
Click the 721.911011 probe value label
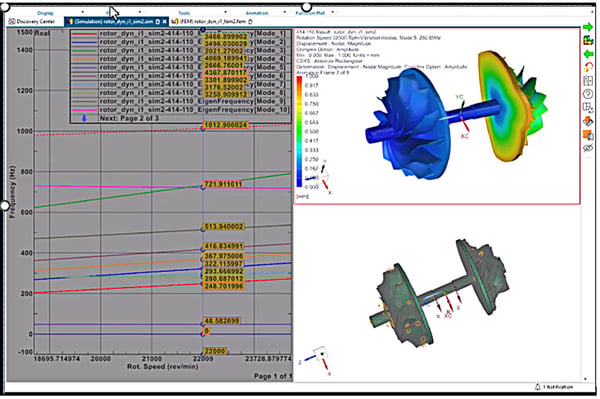pyautogui.click(x=223, y=184)
